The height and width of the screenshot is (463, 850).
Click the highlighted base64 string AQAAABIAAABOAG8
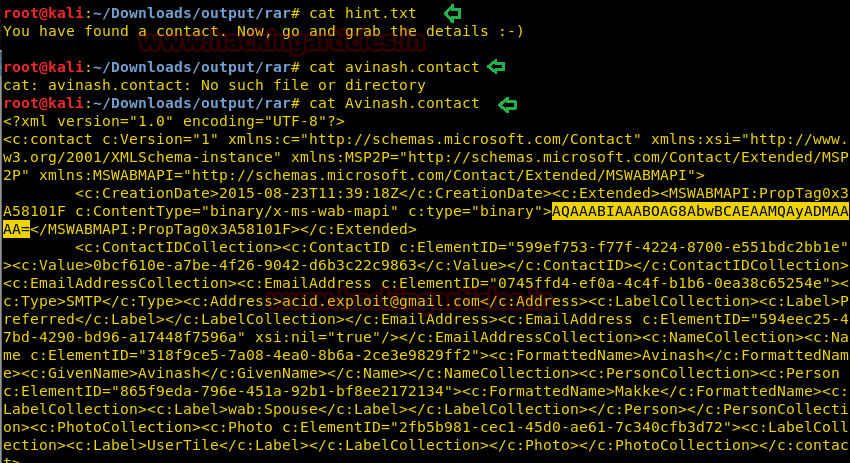(700, 212)
